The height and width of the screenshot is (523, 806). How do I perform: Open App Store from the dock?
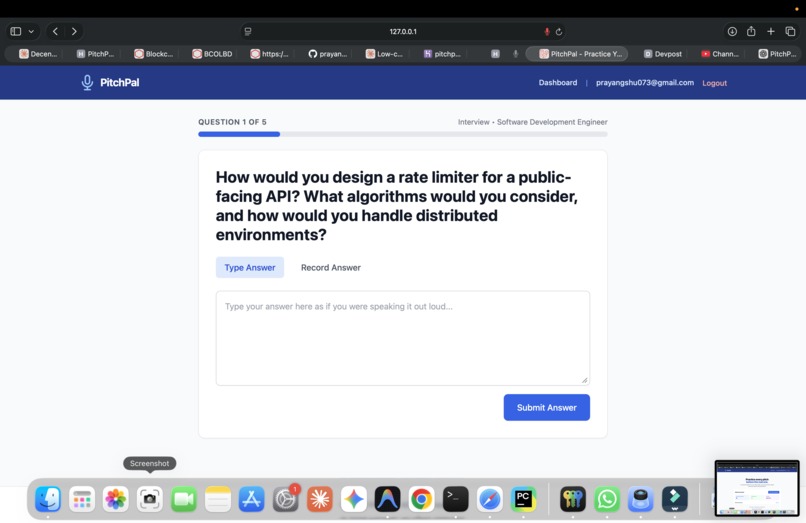click(252, 499)
